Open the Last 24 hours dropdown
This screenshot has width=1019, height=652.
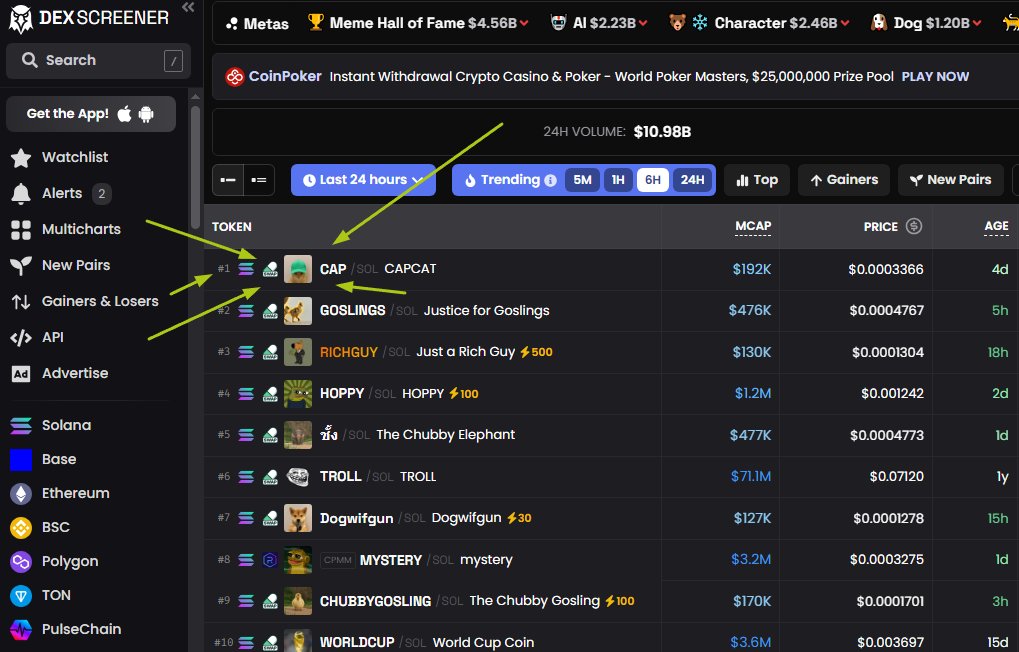363,180
